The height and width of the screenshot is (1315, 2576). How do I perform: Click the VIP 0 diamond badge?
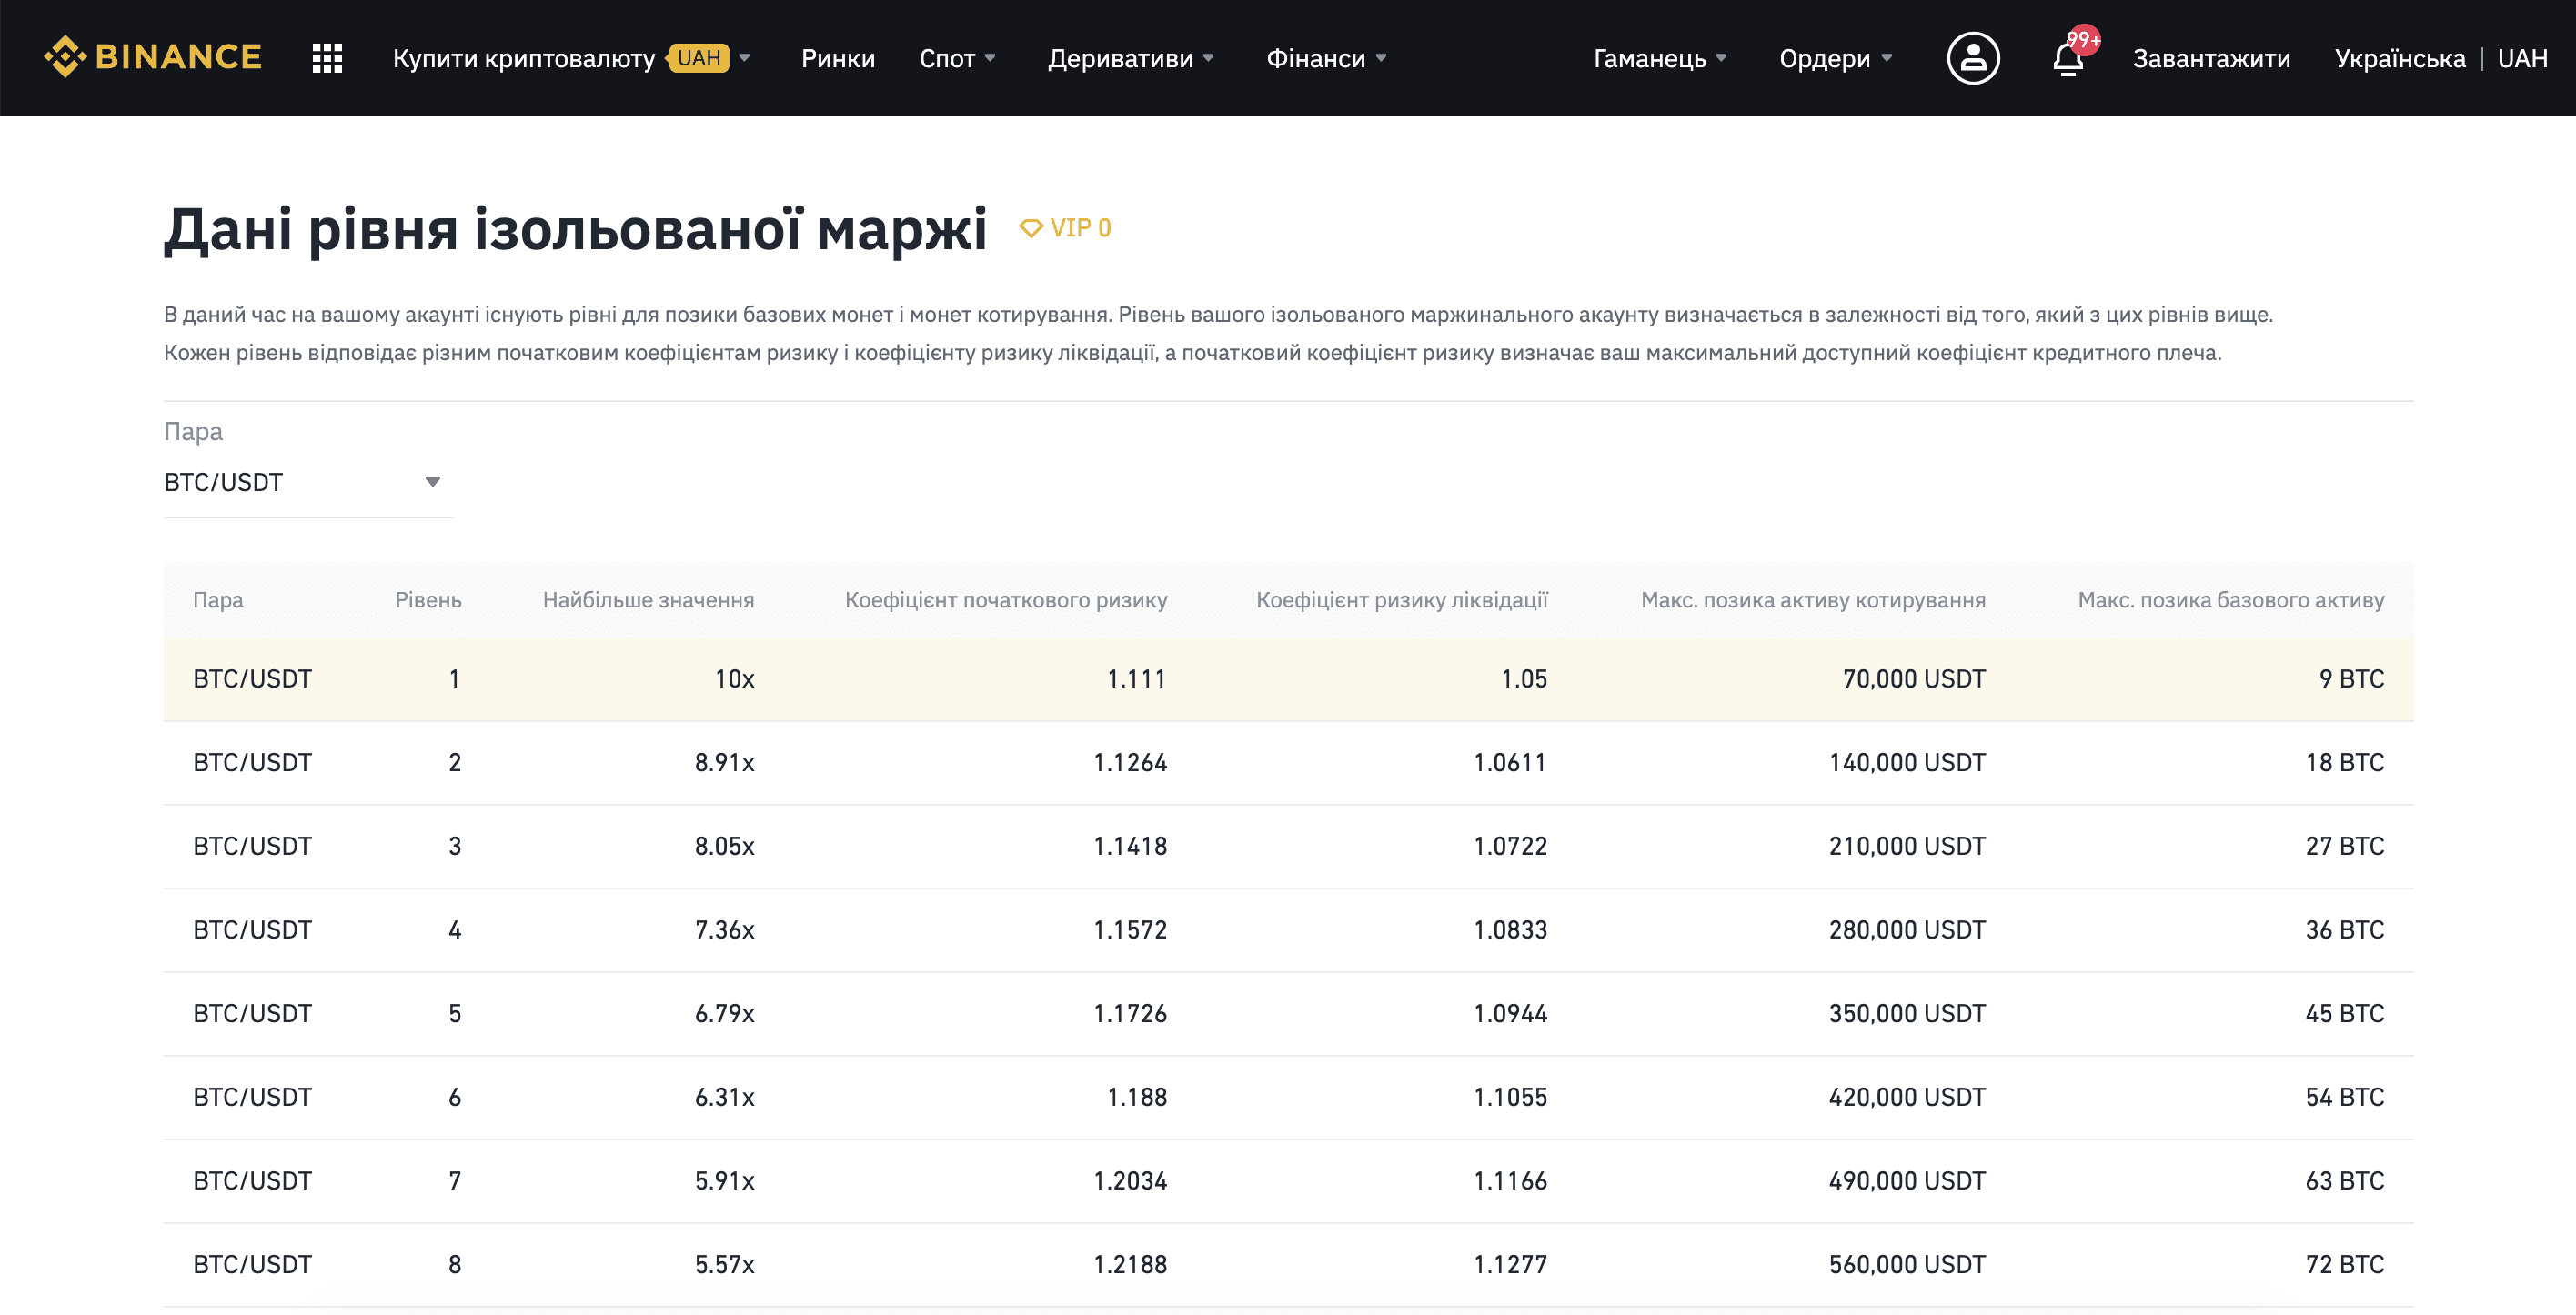click(1065, 228)
